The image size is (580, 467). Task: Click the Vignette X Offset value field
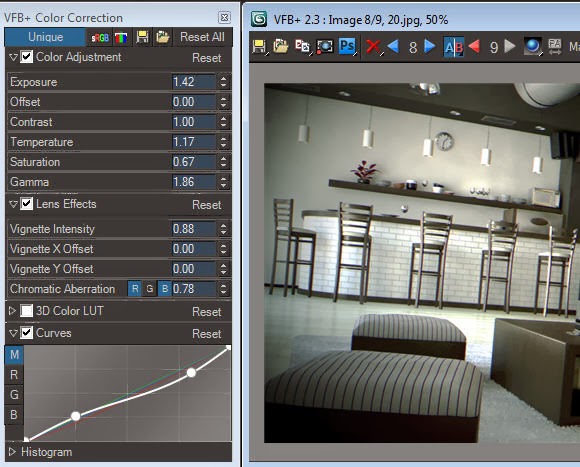[x=193, y=249]
